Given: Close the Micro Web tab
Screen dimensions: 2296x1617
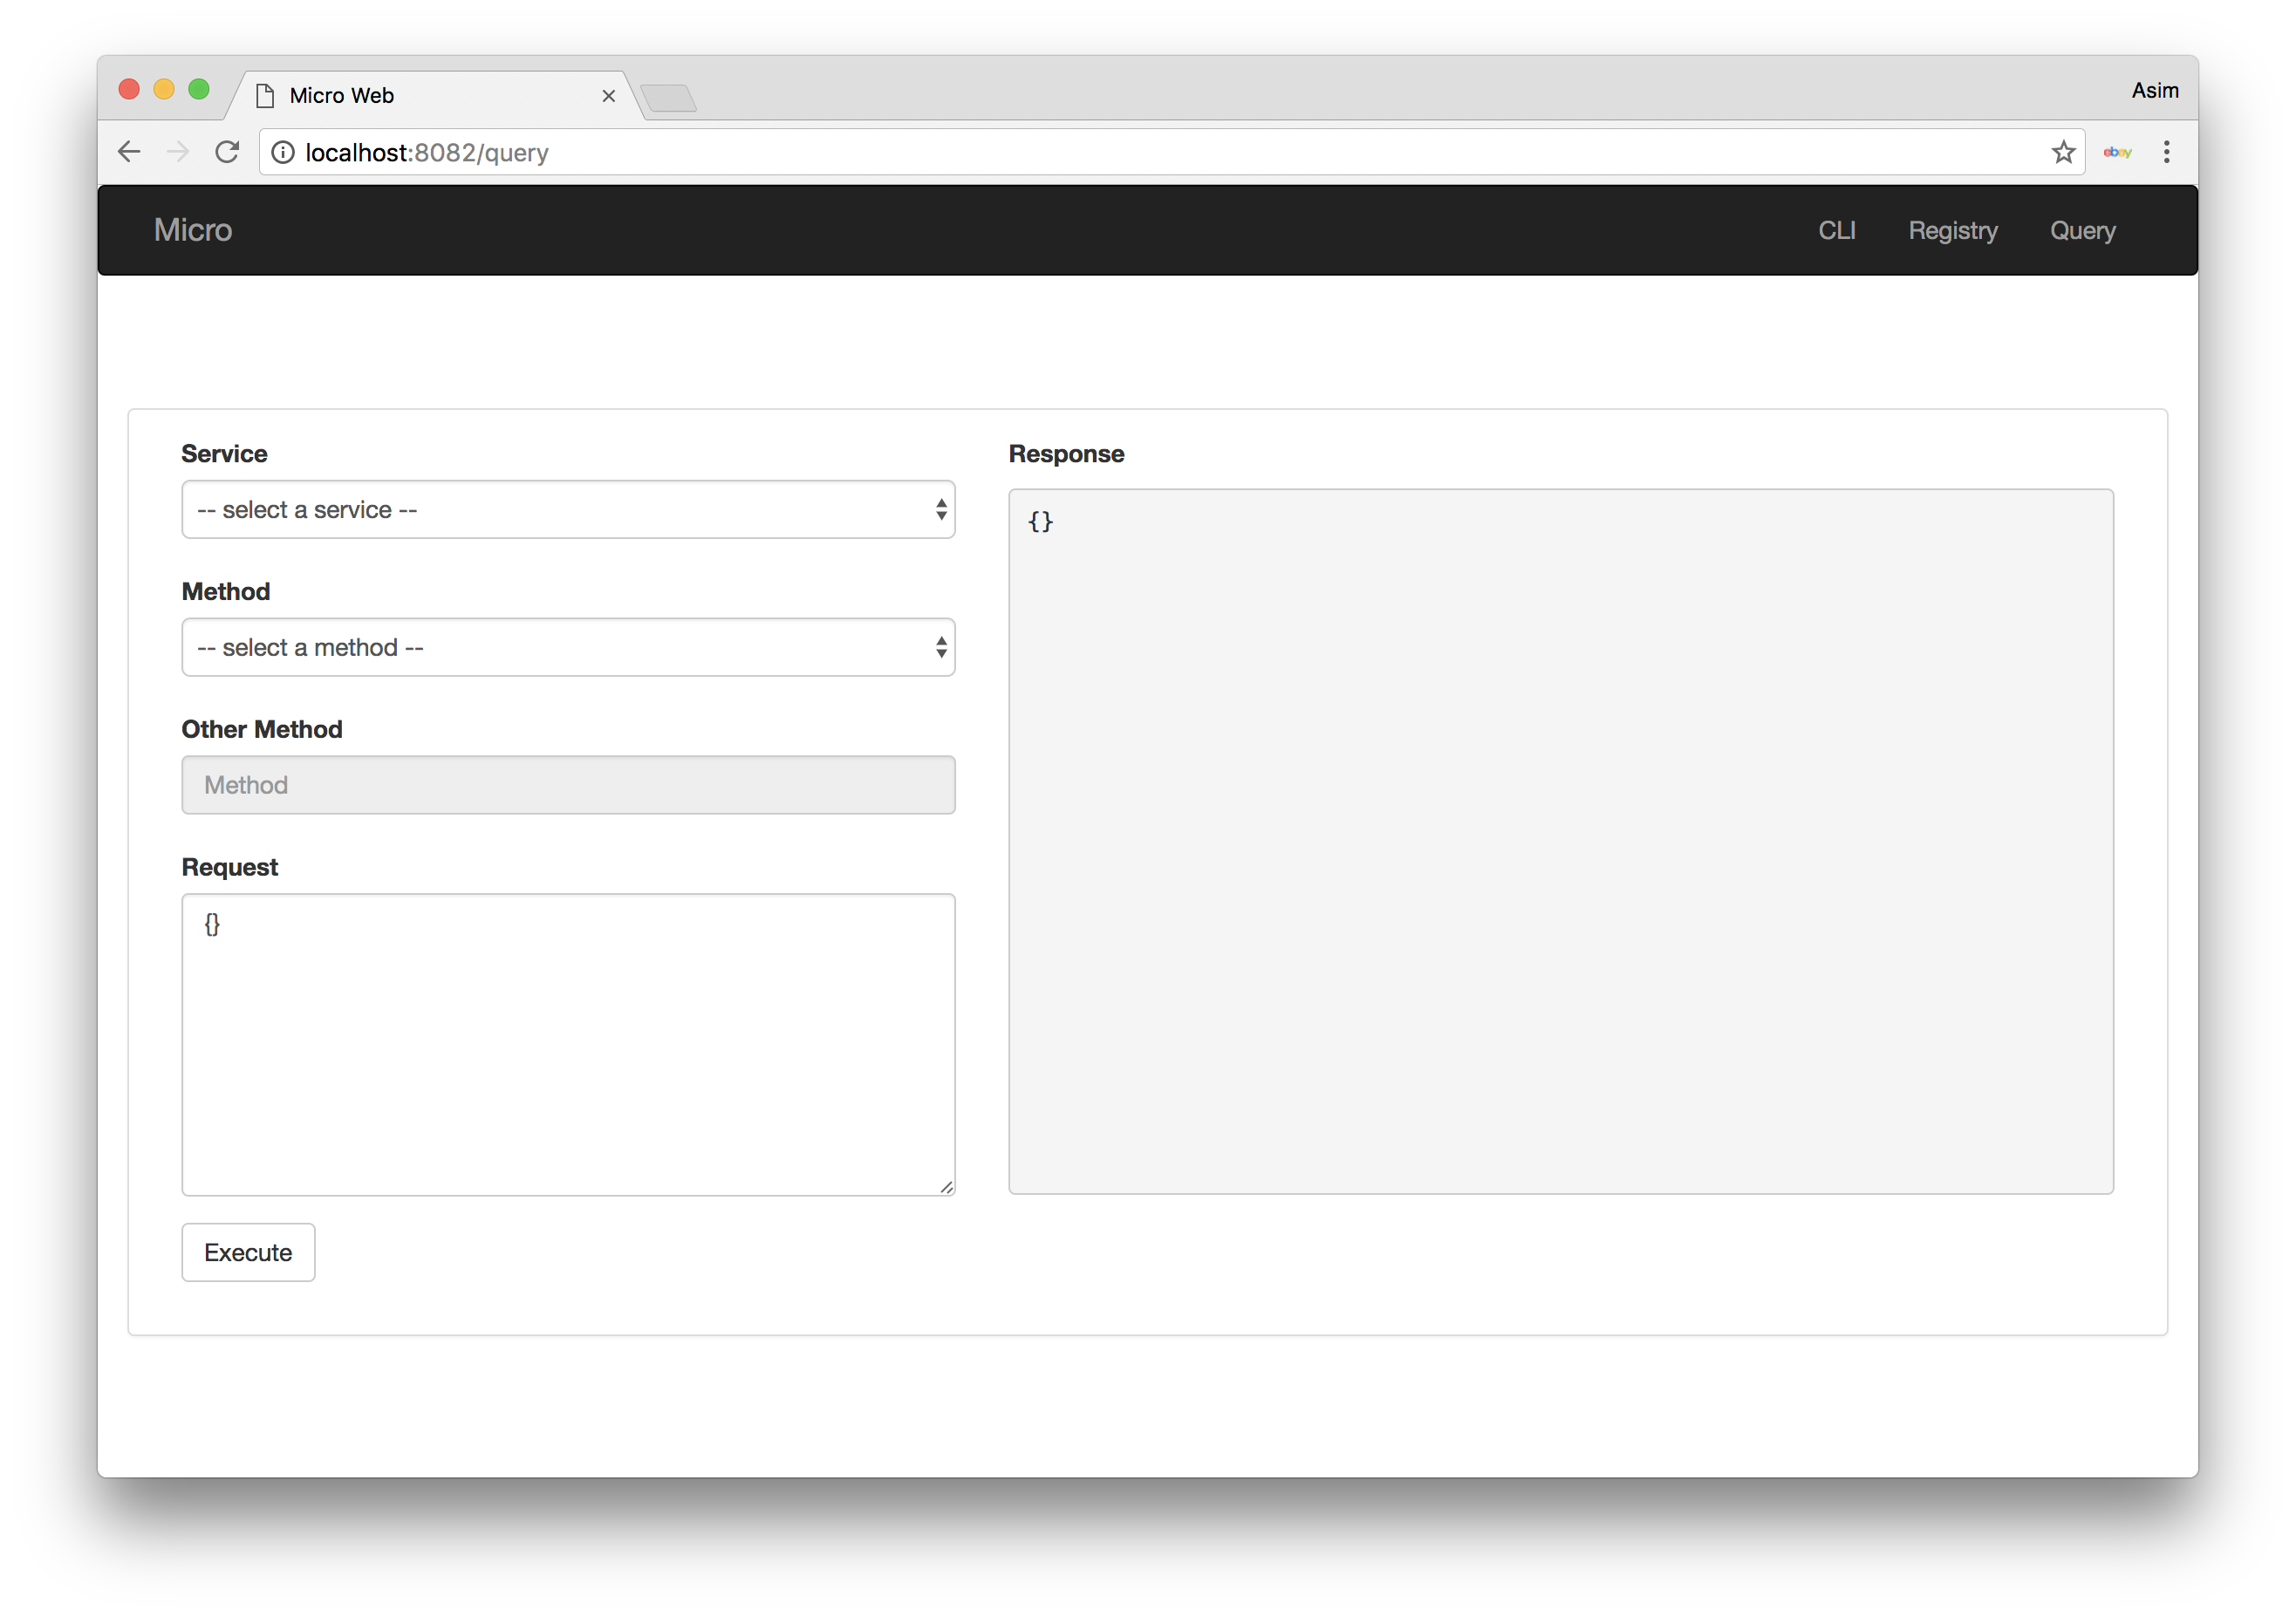Looking at the screenshot, I should tap(608, 96).
